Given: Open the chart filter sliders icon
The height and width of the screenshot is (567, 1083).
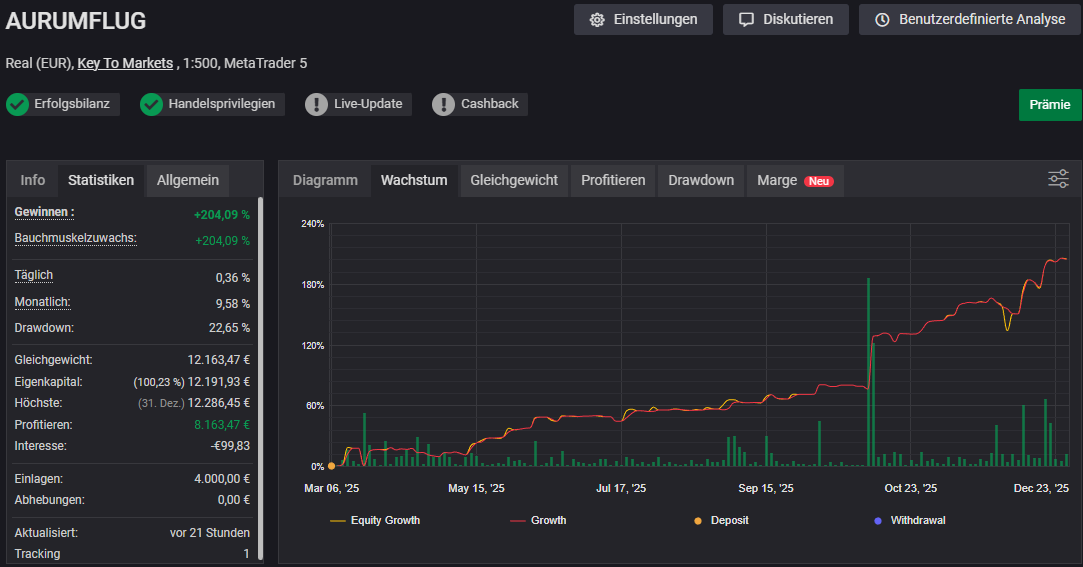Looking at the screenshot, I should click(1058, 179).
